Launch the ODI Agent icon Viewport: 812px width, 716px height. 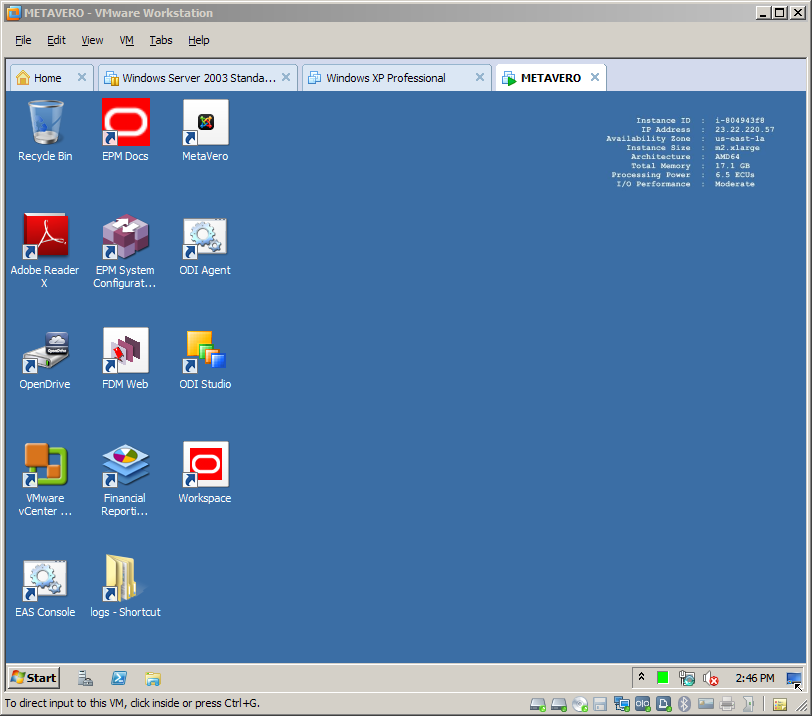point(205,238)
